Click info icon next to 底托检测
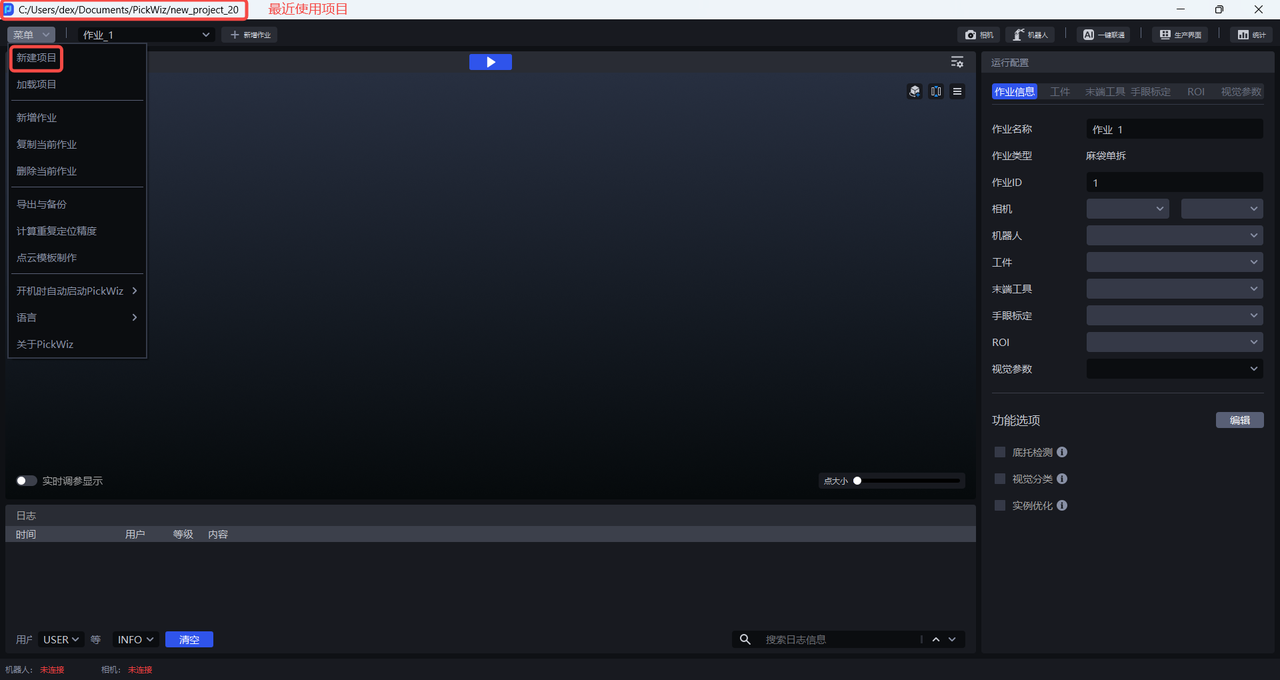Viewport: 1280px width, 680px height. (x=1062, y=453)
